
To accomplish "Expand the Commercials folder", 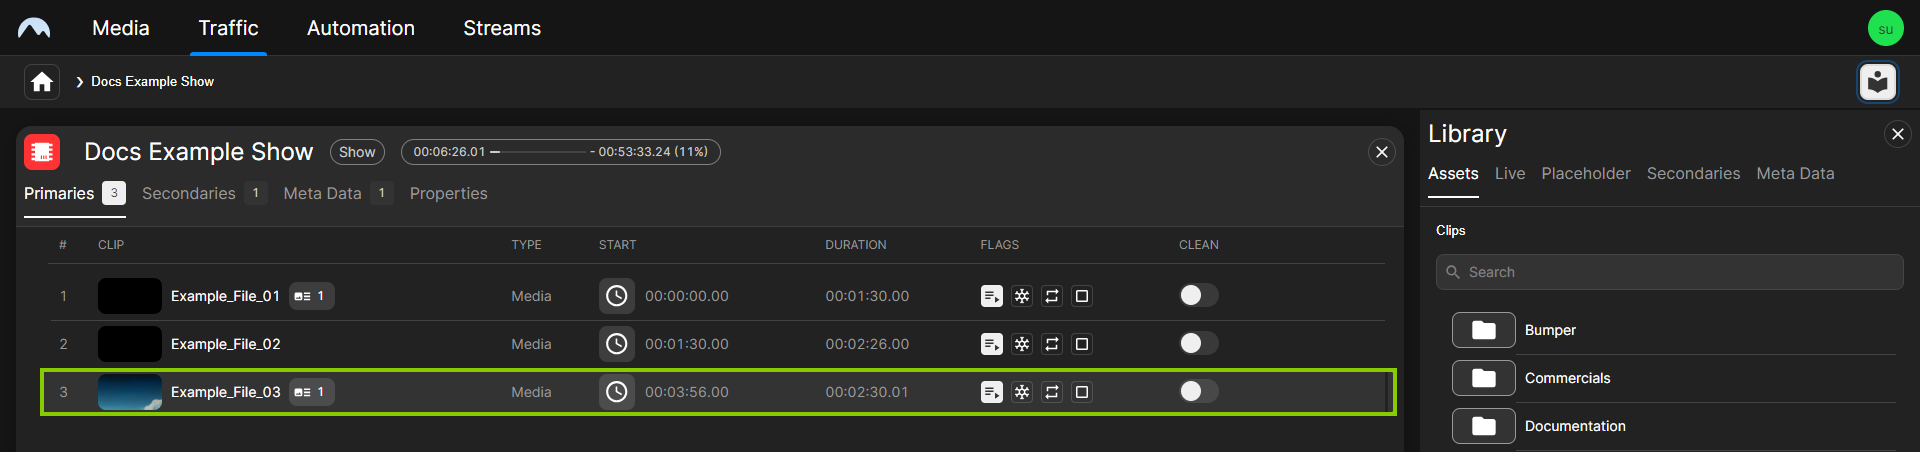I will [x=1484, y=378].
